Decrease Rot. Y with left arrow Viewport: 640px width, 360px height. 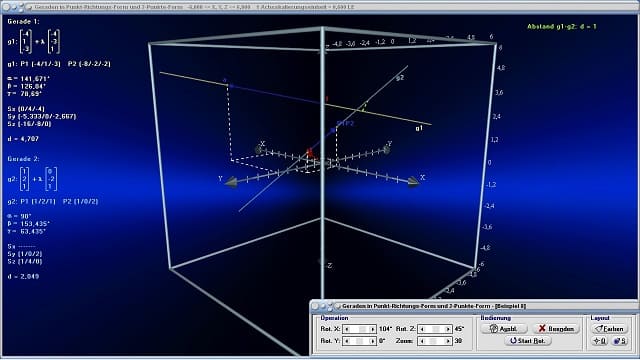click(347, 341)
